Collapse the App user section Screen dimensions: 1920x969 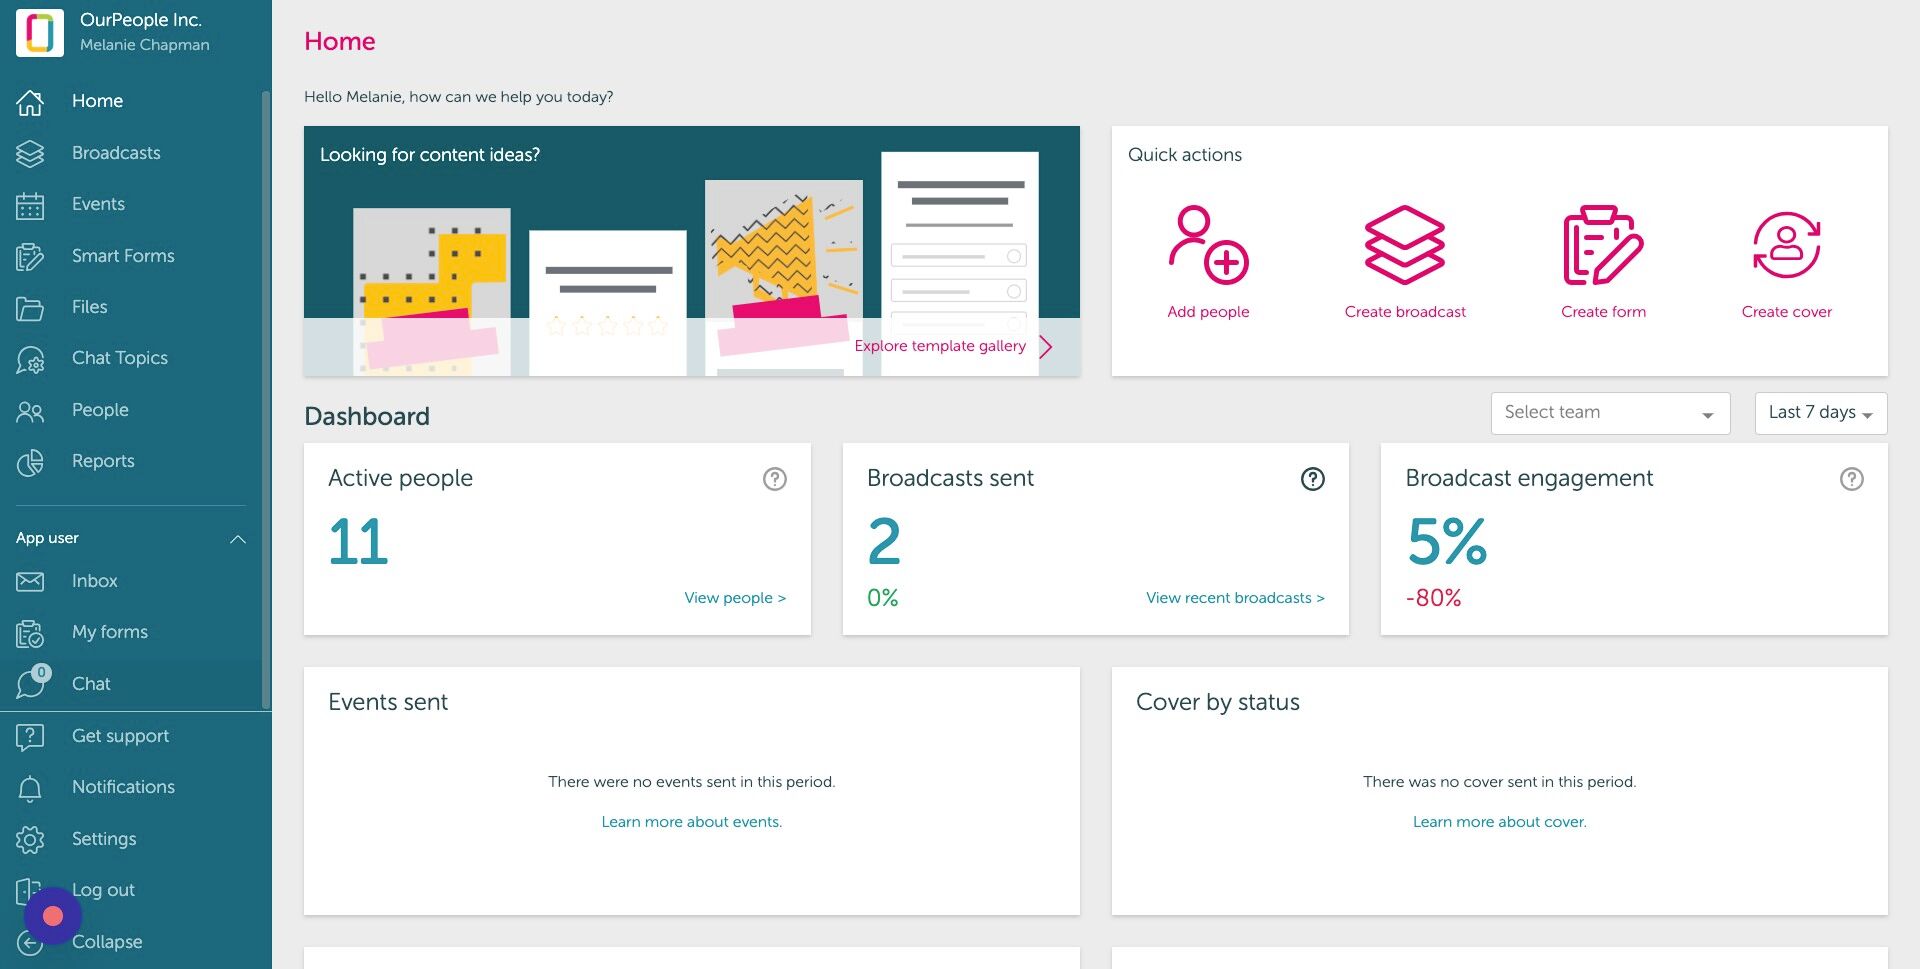click(238, 538)
